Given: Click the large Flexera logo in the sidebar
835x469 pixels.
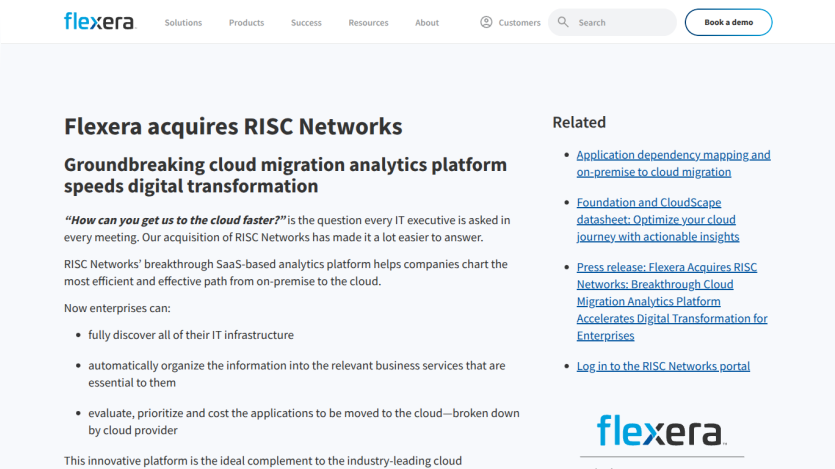Looking at the screenshot, I should 661,431.
